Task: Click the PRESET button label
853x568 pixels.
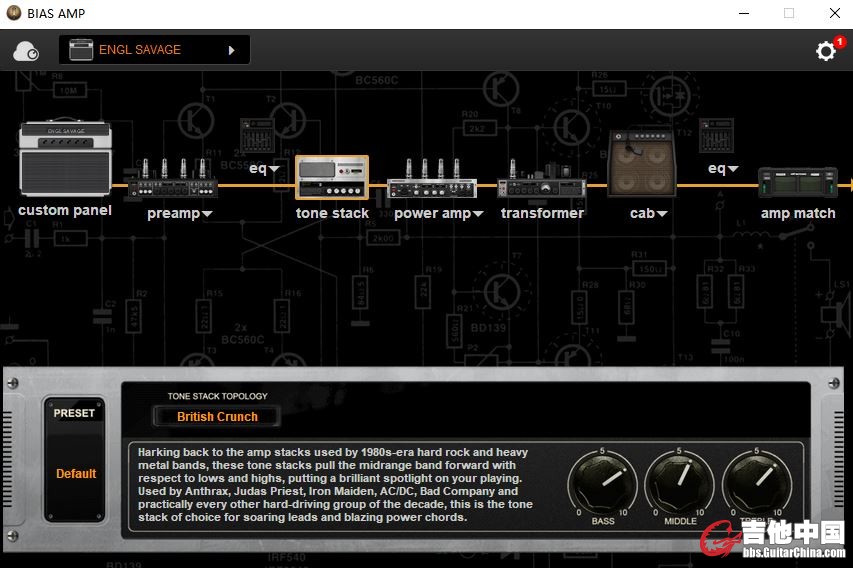Action: (x=74, y=413)
